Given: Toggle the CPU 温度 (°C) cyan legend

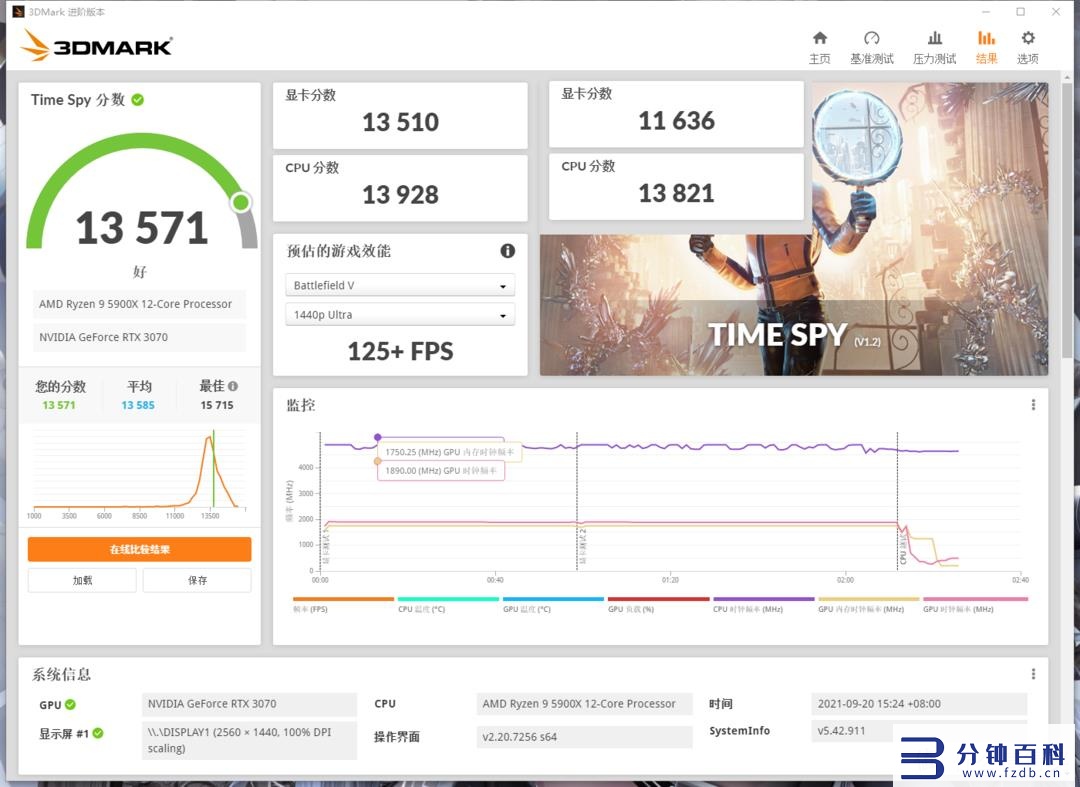Looking at the screenshot, I should coord(448,605).
